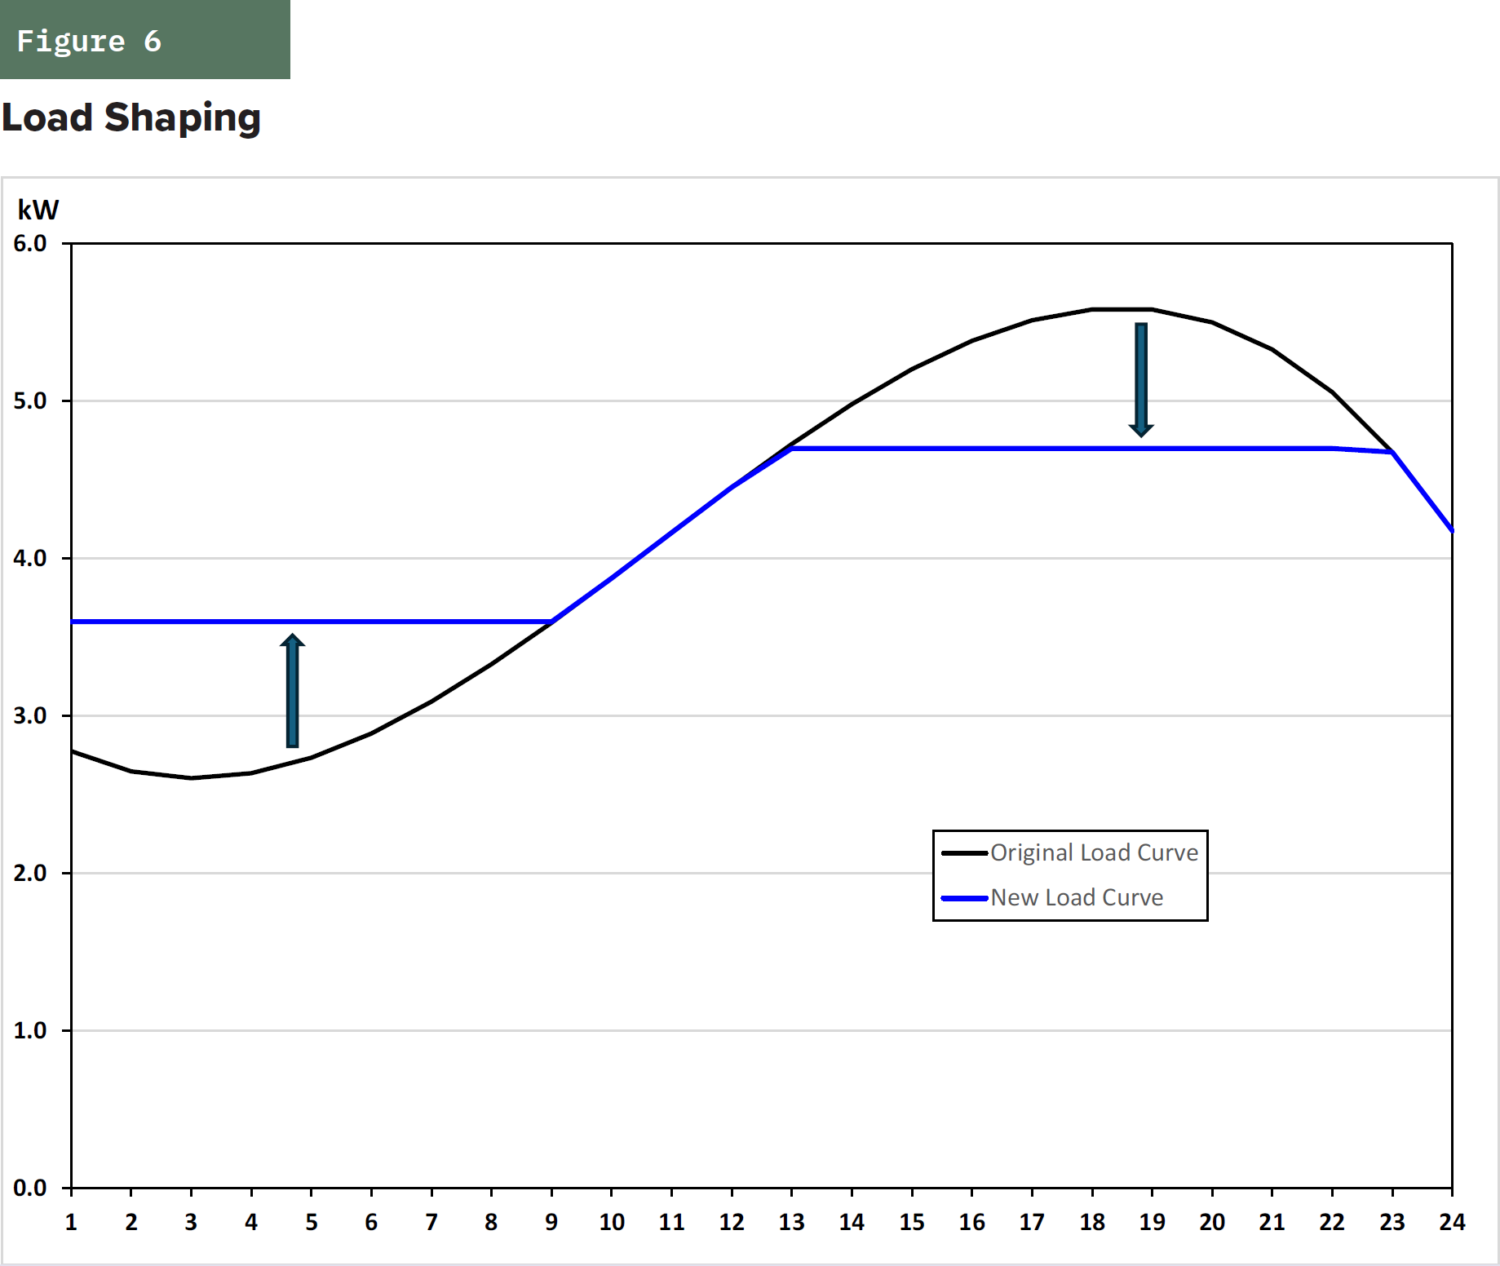This screenshot has width=1500, height=1266.
Task: Click the 3.0 label on the y-axis
Action: pyautogui.click(x=30, y=716)
